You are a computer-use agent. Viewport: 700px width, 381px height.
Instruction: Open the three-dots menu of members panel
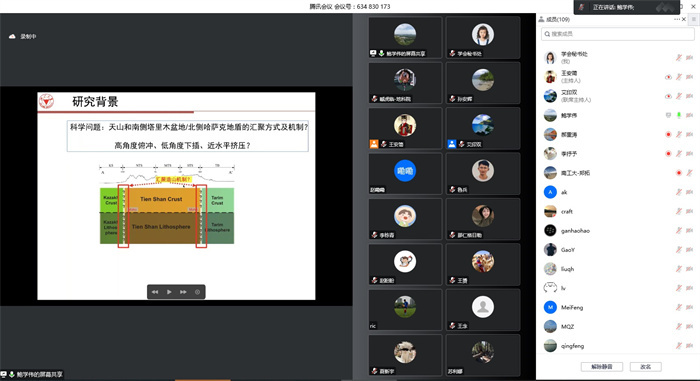[x=677, y=19]
